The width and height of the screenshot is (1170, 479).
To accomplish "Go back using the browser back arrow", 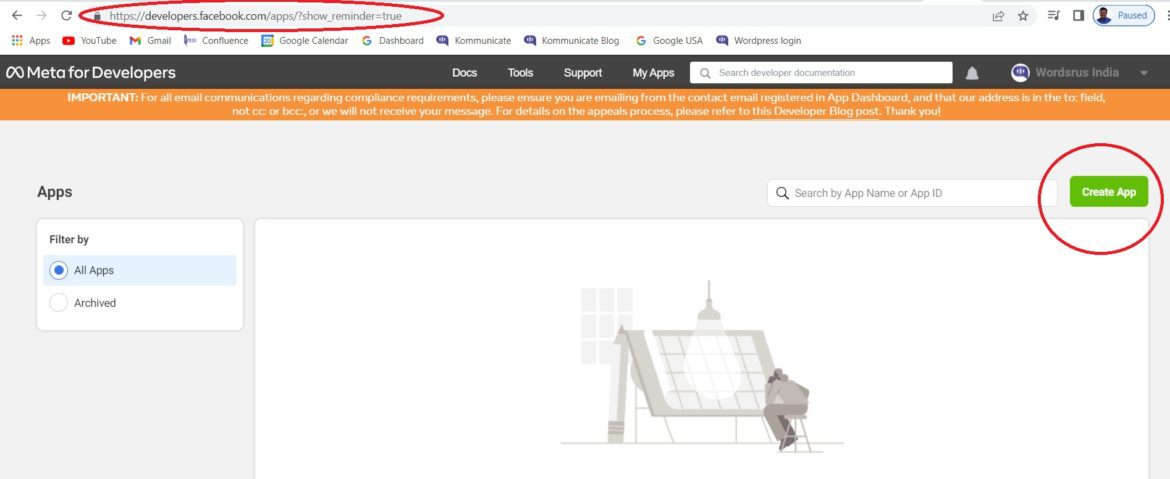I will (x=16, y=16).
